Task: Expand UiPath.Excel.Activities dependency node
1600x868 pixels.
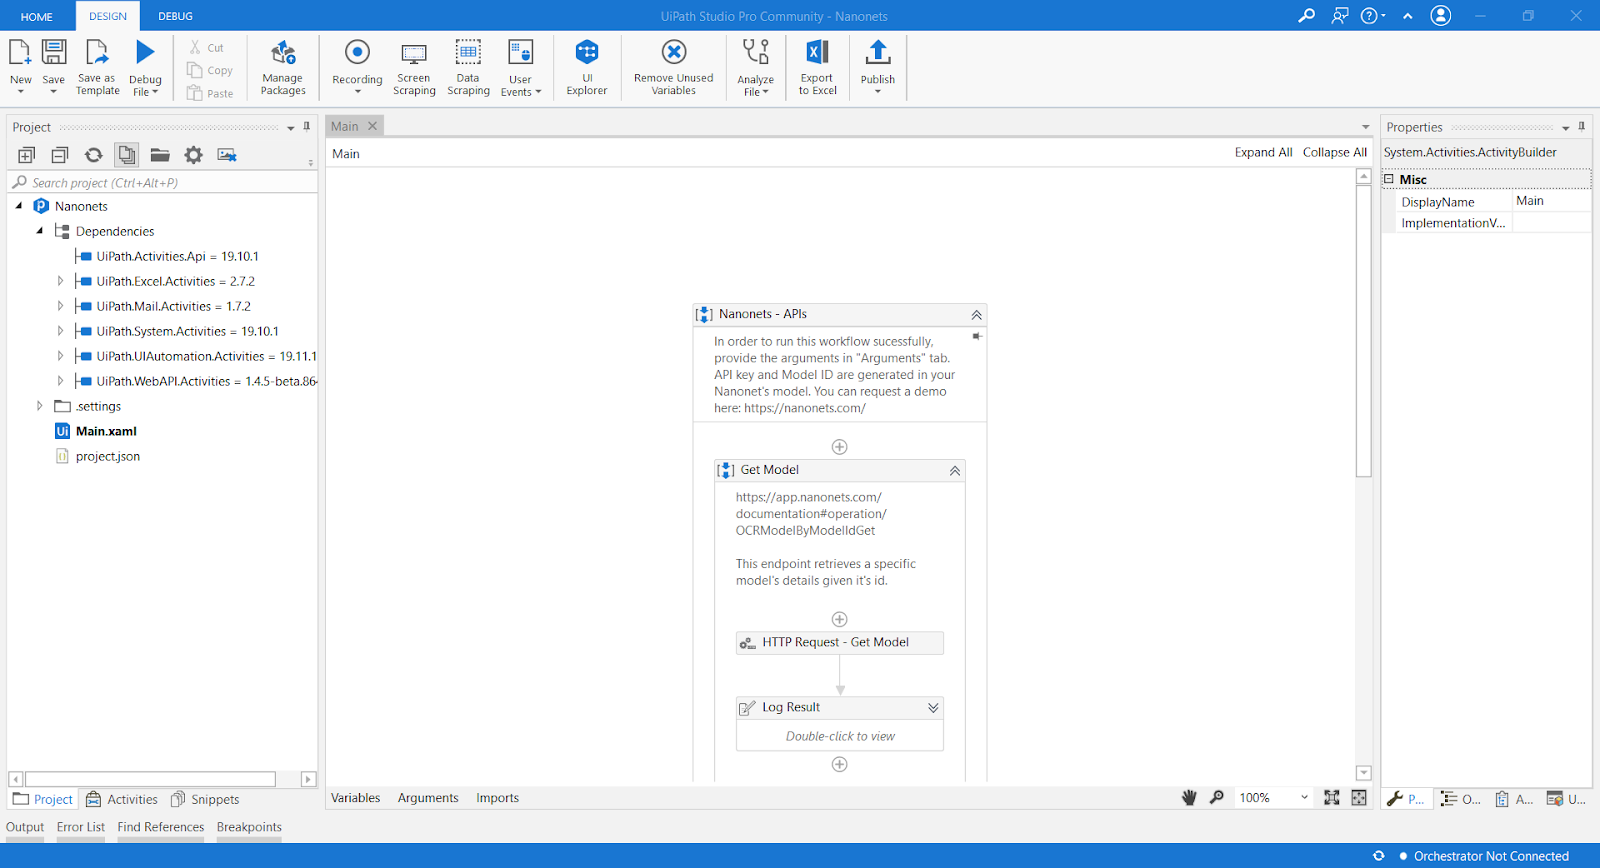Action: click(60, 281)
